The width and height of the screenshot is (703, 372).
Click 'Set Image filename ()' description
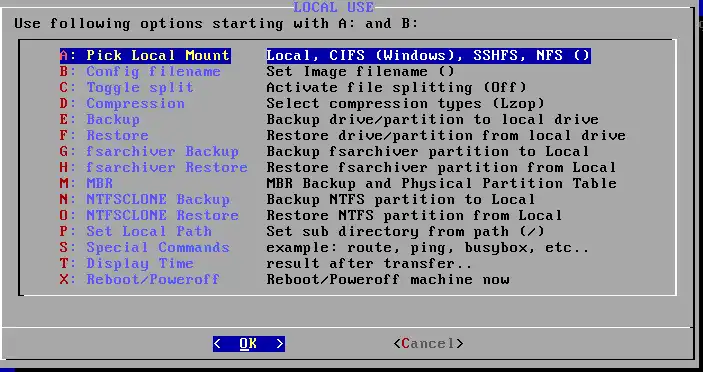click(360, 72)
